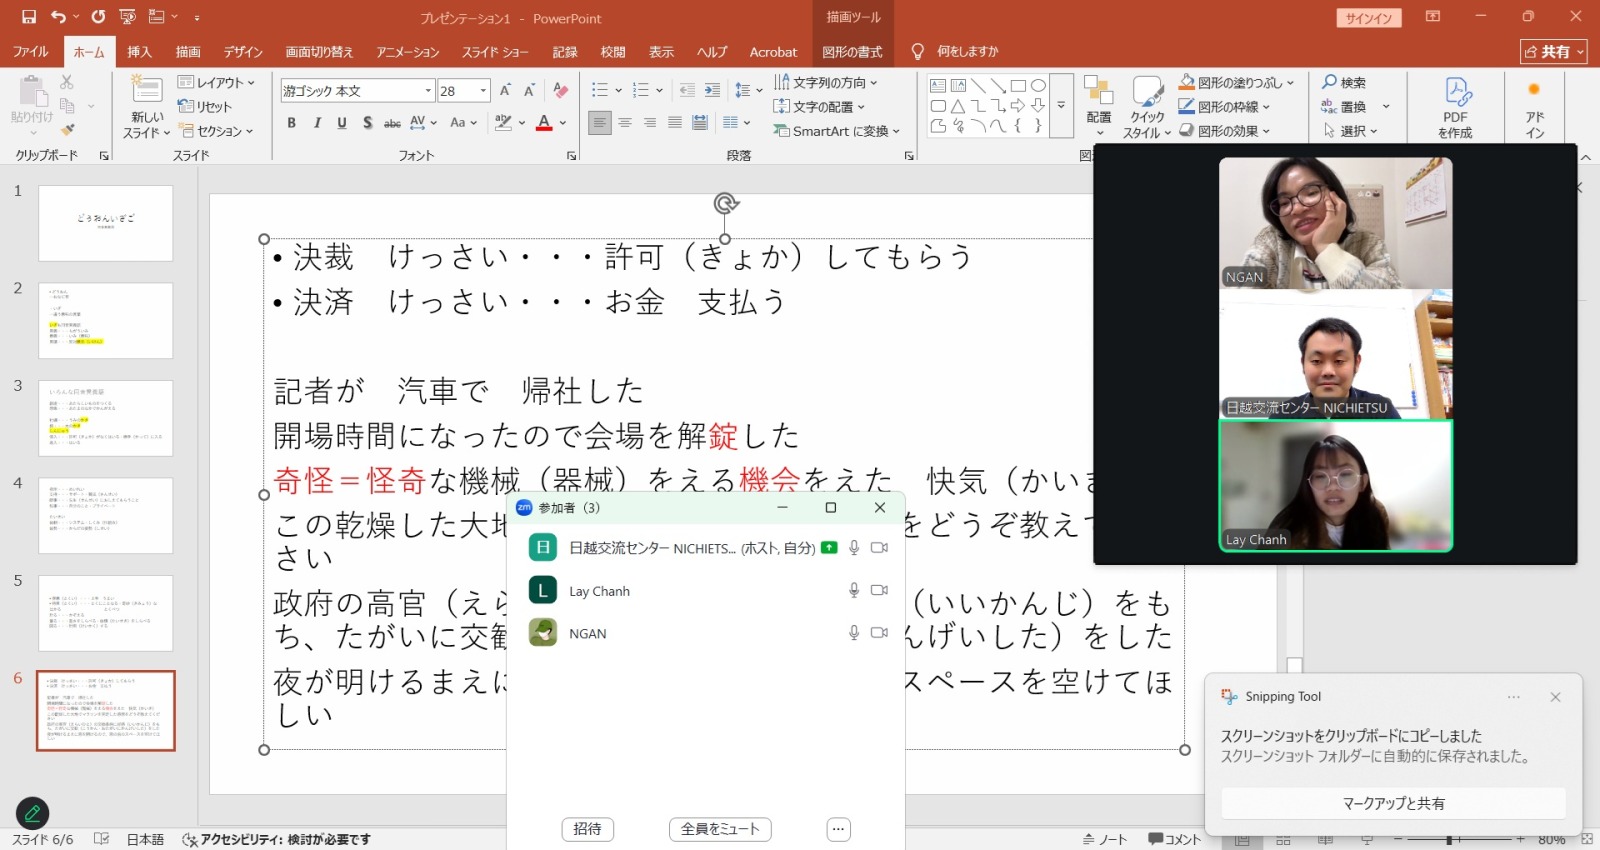The image size is (1600, 850).
Task: Select slide 3 thumbnail
Action: pos(106,418)
